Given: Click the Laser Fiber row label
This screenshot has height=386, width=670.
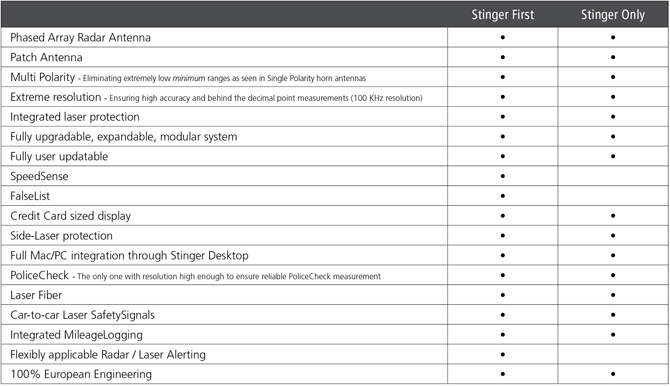Looking at the screenshot, I should click(x=36, y=295).
